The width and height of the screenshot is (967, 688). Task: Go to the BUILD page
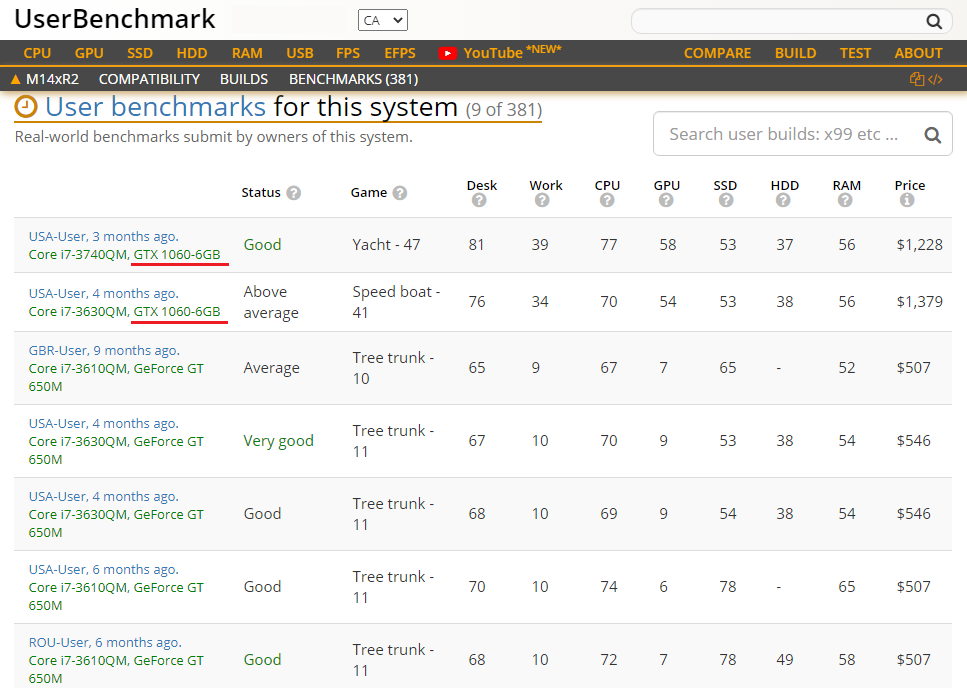click(796, 54)
